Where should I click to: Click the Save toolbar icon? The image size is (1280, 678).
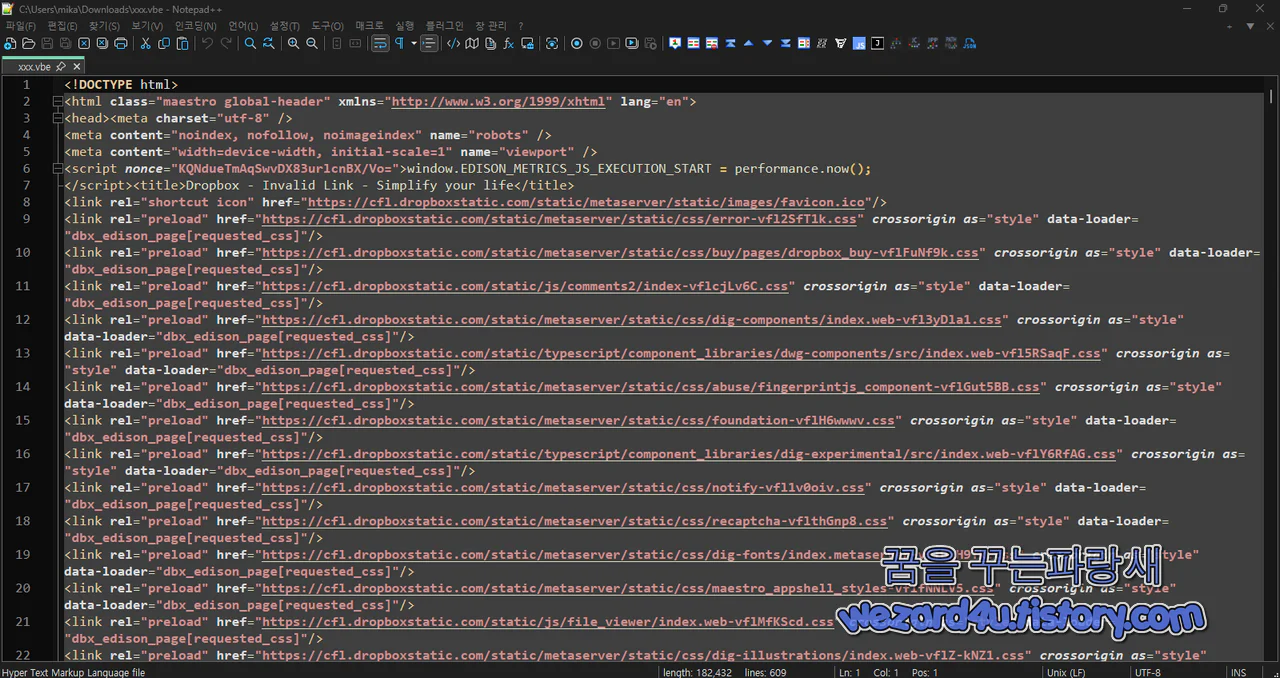47,44
